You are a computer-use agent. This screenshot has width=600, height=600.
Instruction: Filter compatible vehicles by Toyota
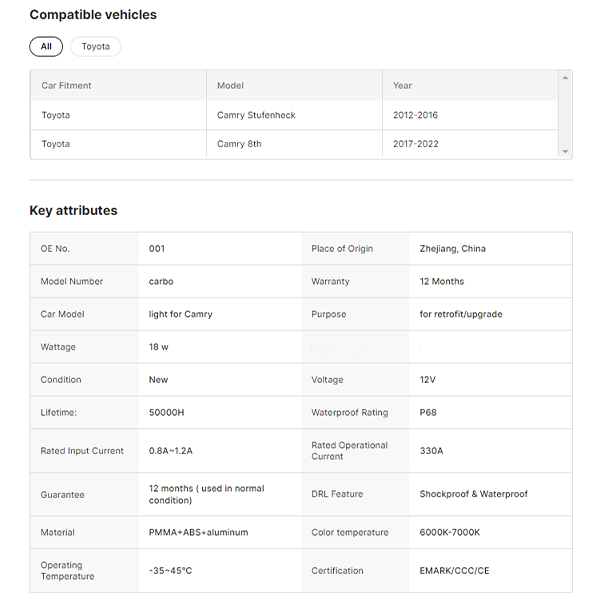coord(96,47)
